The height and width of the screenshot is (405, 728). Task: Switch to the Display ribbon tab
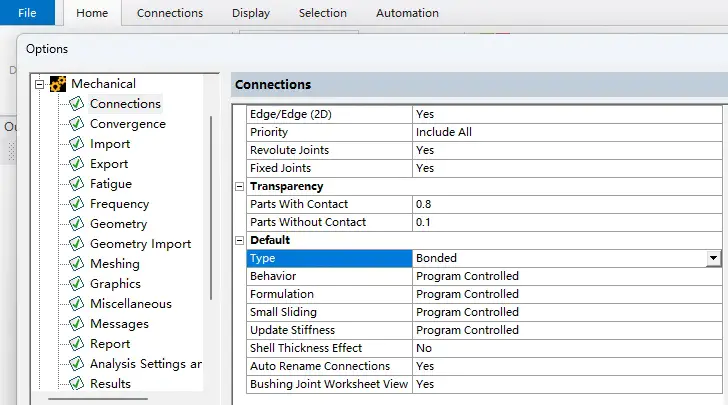pyautogui.click(x=251, y=13)
